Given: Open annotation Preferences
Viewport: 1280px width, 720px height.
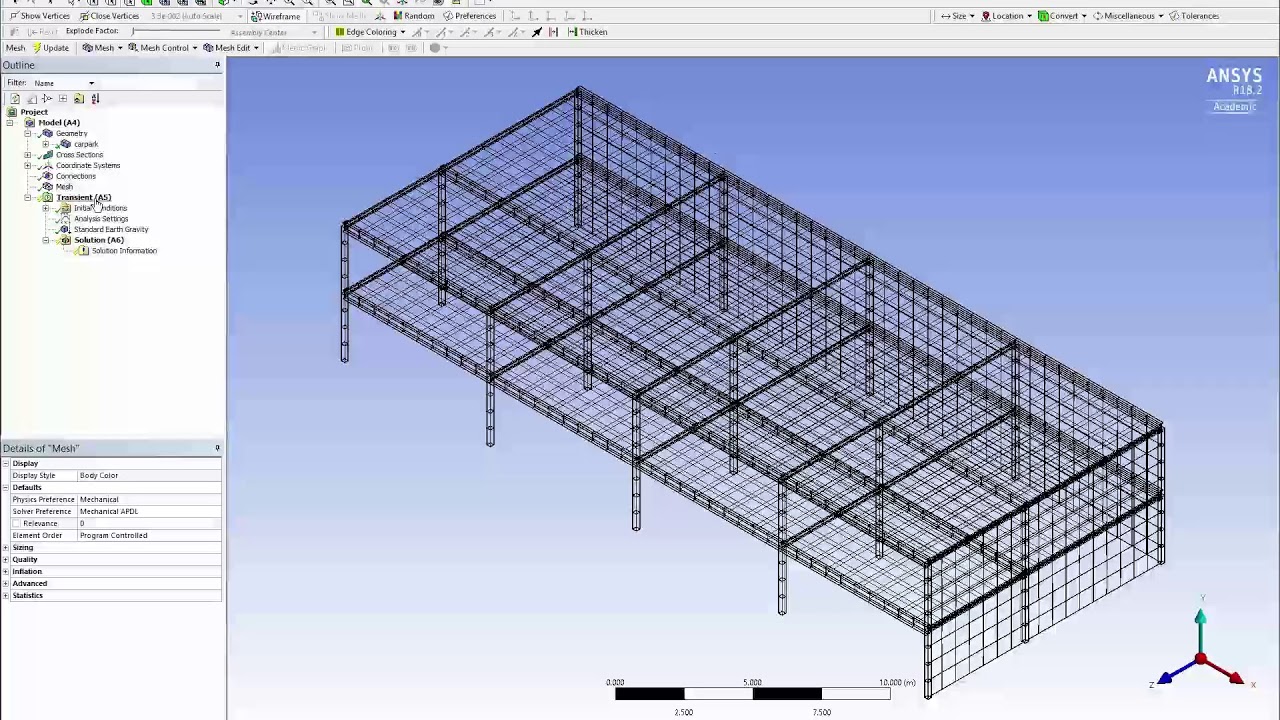Looking at the screenshot, I should tap(469, 16).
